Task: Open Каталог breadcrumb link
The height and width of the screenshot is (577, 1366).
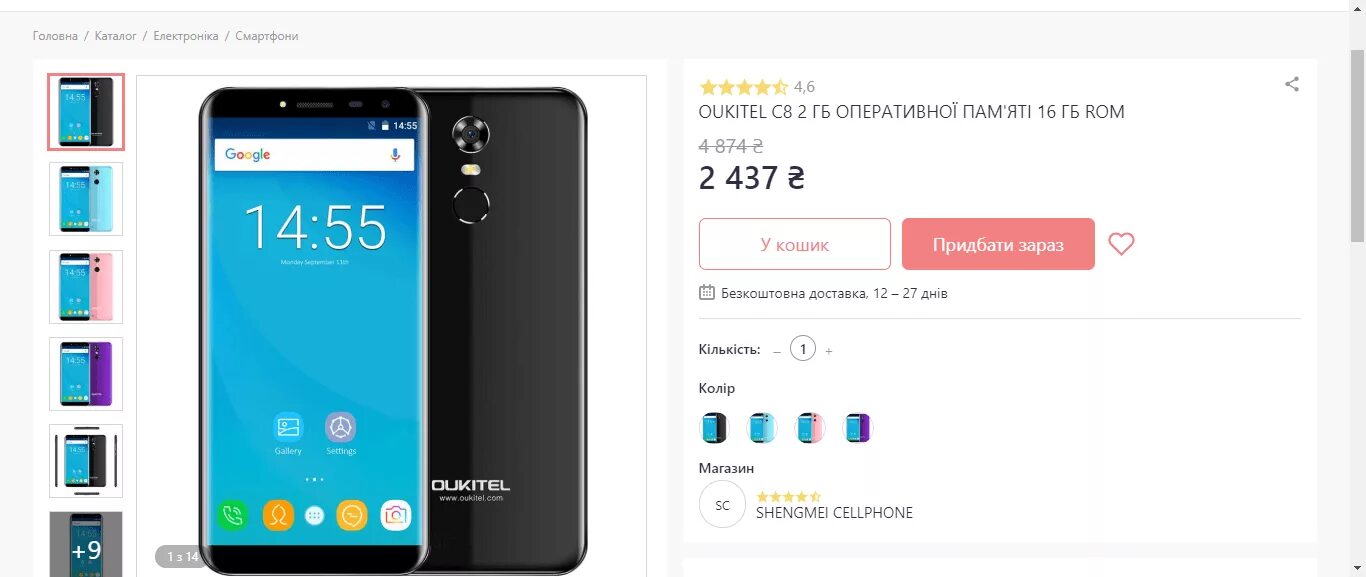Action: (116, 36)
